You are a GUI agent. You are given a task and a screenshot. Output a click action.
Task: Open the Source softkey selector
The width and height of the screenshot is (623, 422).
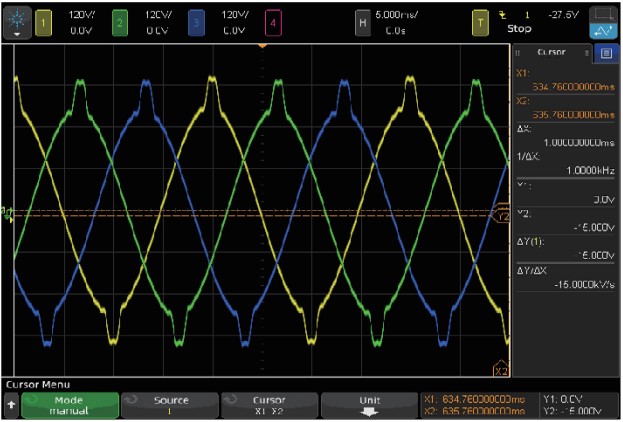[x=169, y=404]
